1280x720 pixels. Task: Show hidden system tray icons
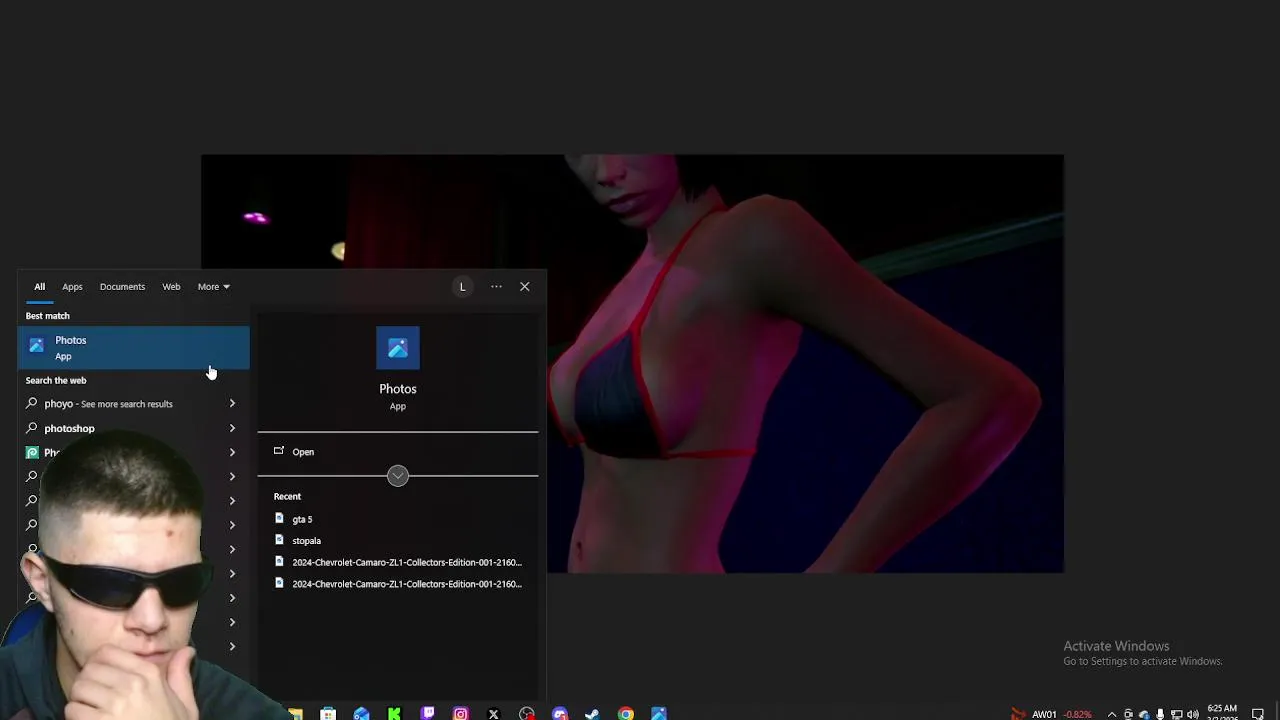(1111, 714)
